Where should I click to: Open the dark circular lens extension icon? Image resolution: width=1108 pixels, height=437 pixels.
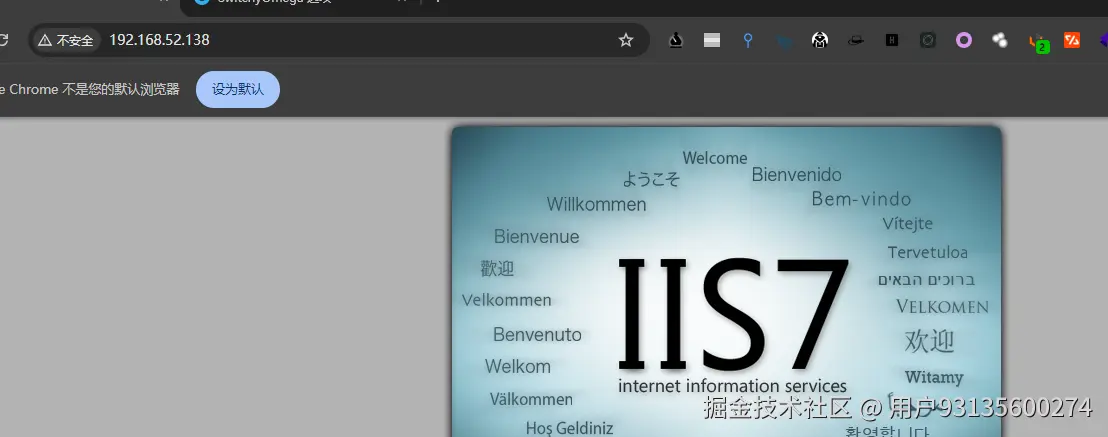pyautogui.click(x=928, y=40)
